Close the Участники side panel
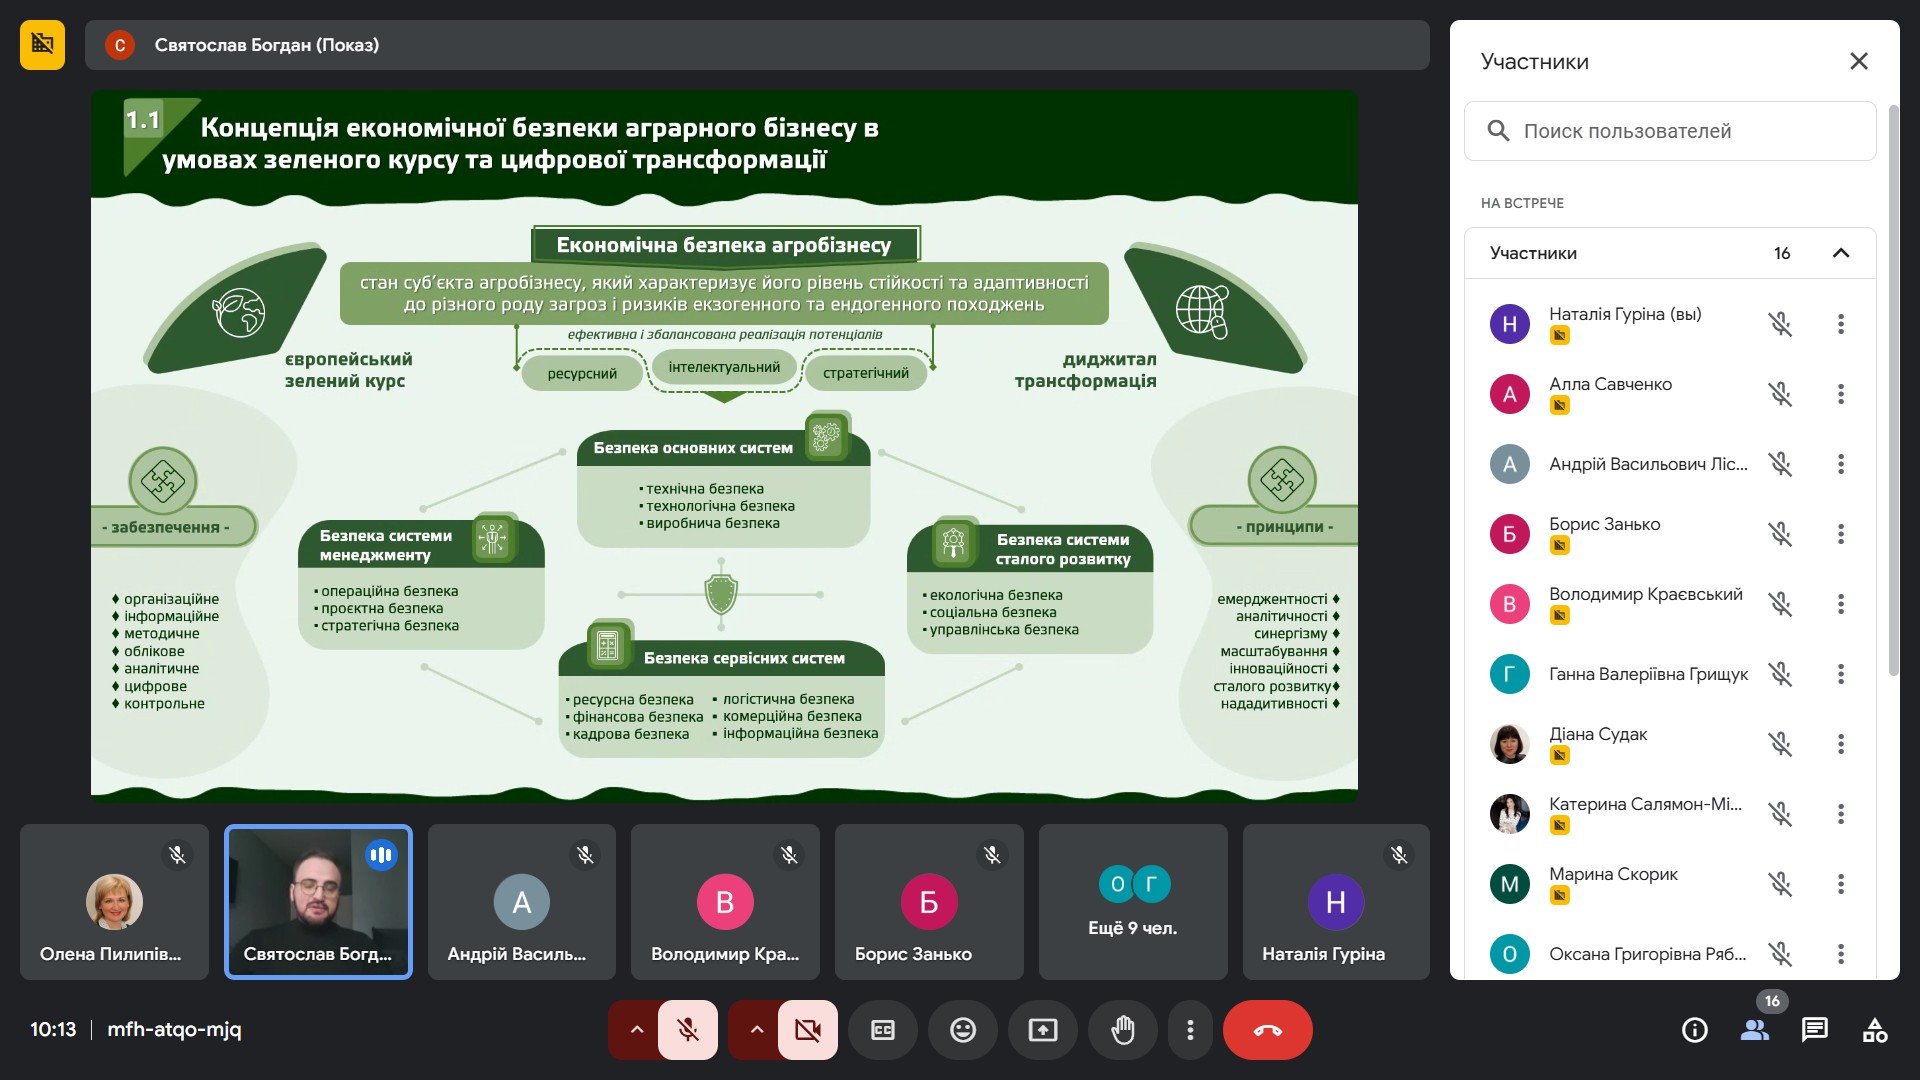 tap(1859, 61)
